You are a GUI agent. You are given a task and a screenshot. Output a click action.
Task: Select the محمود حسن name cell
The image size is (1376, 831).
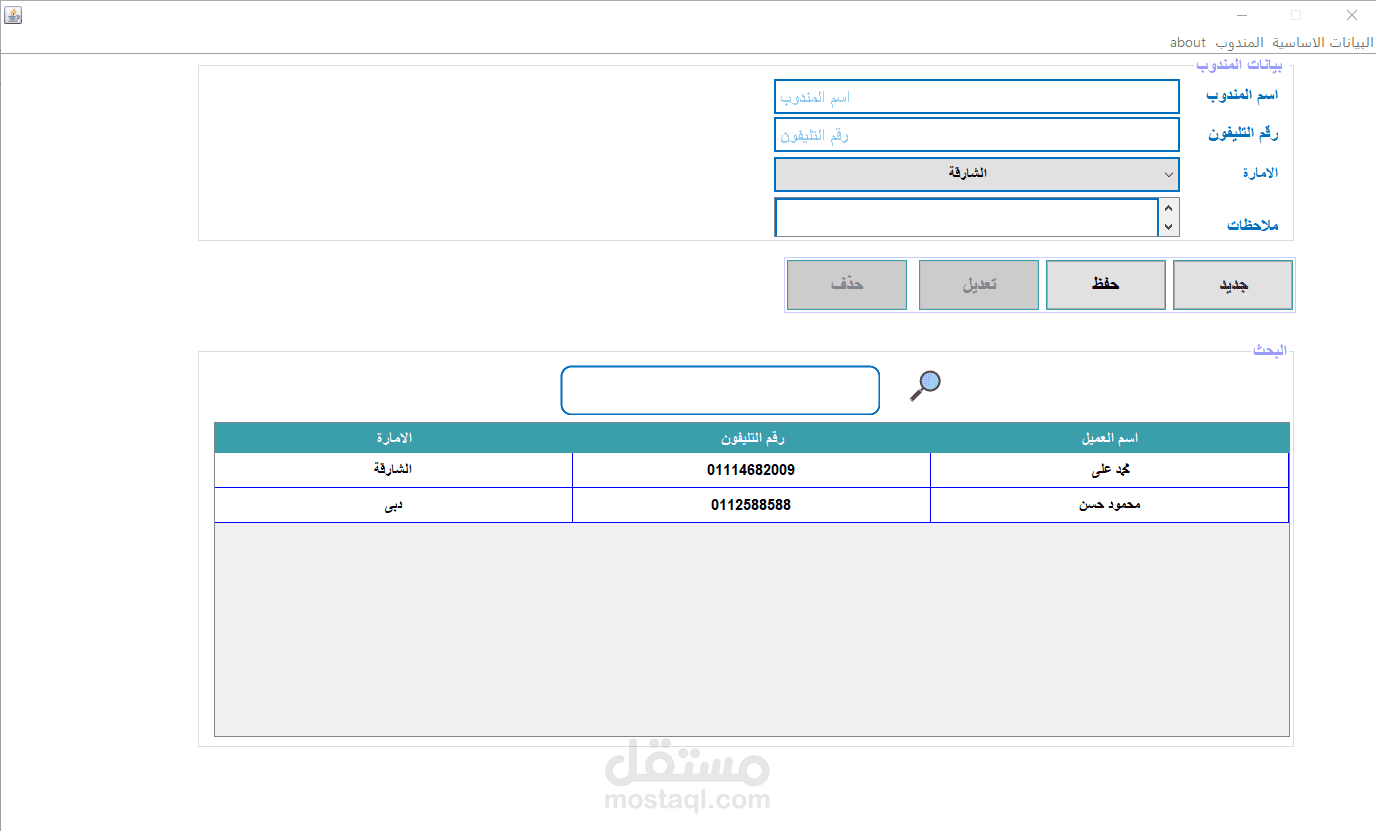pyautogui.click(x=1110, y=505)
